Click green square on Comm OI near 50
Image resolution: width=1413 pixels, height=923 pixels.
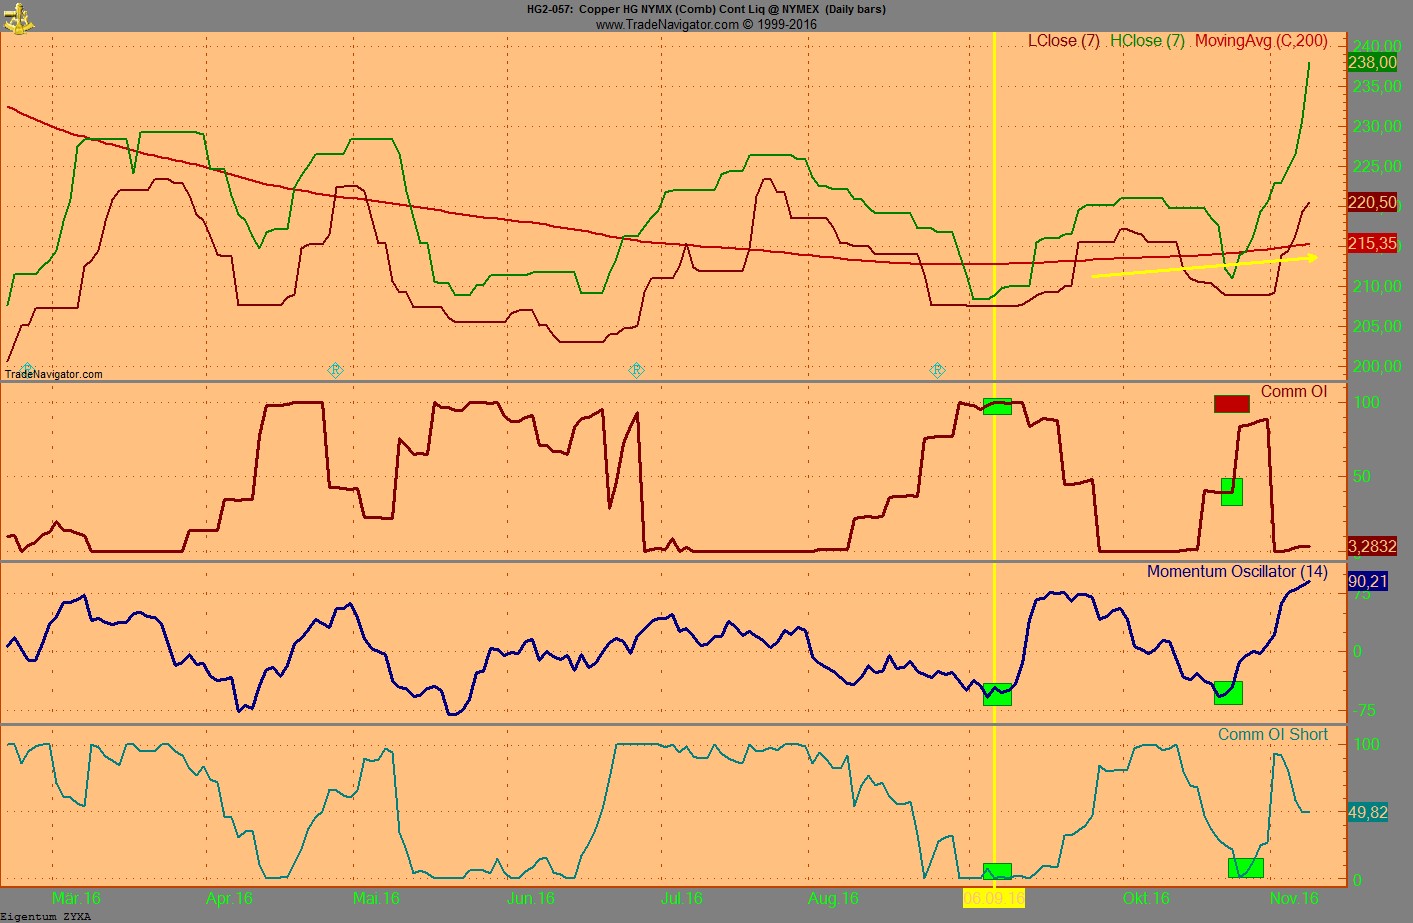coord(1232,492)
